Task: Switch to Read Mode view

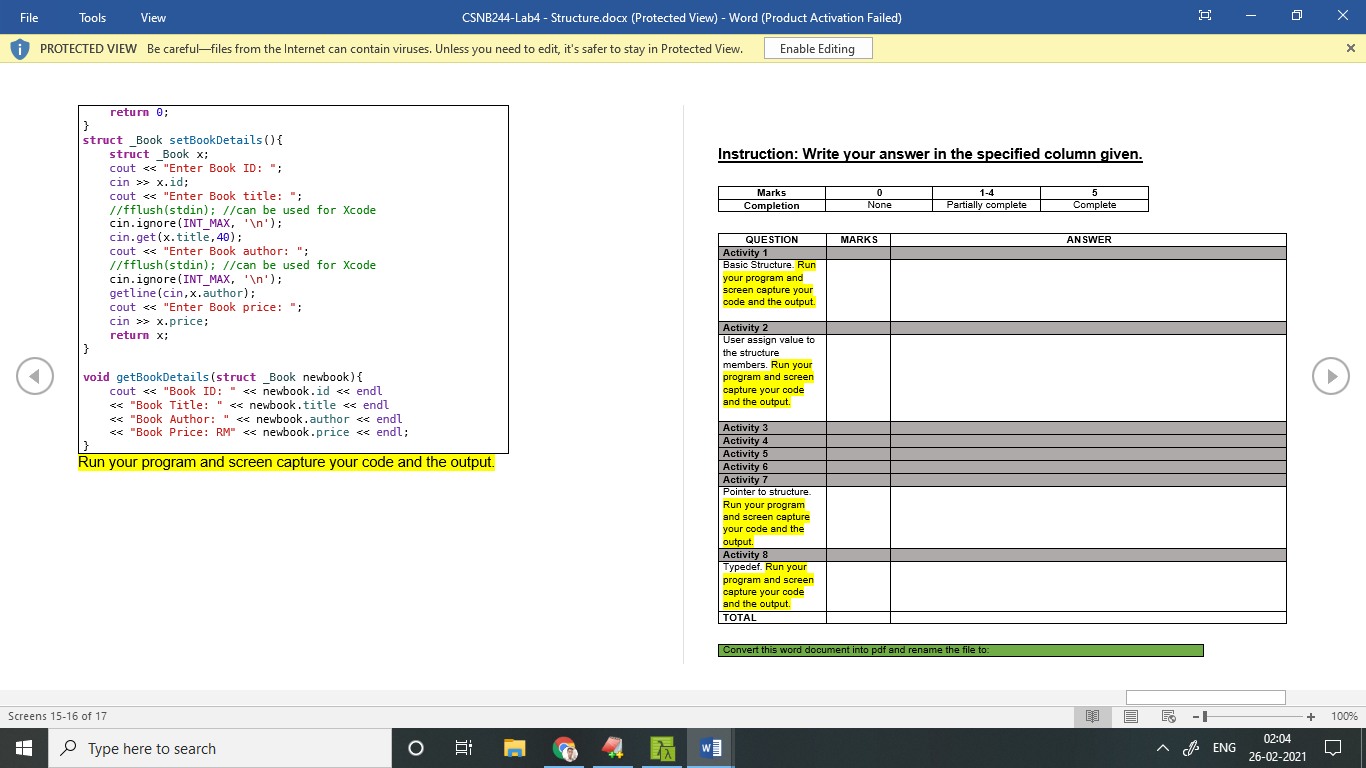Action: (x=1092, y=716)
